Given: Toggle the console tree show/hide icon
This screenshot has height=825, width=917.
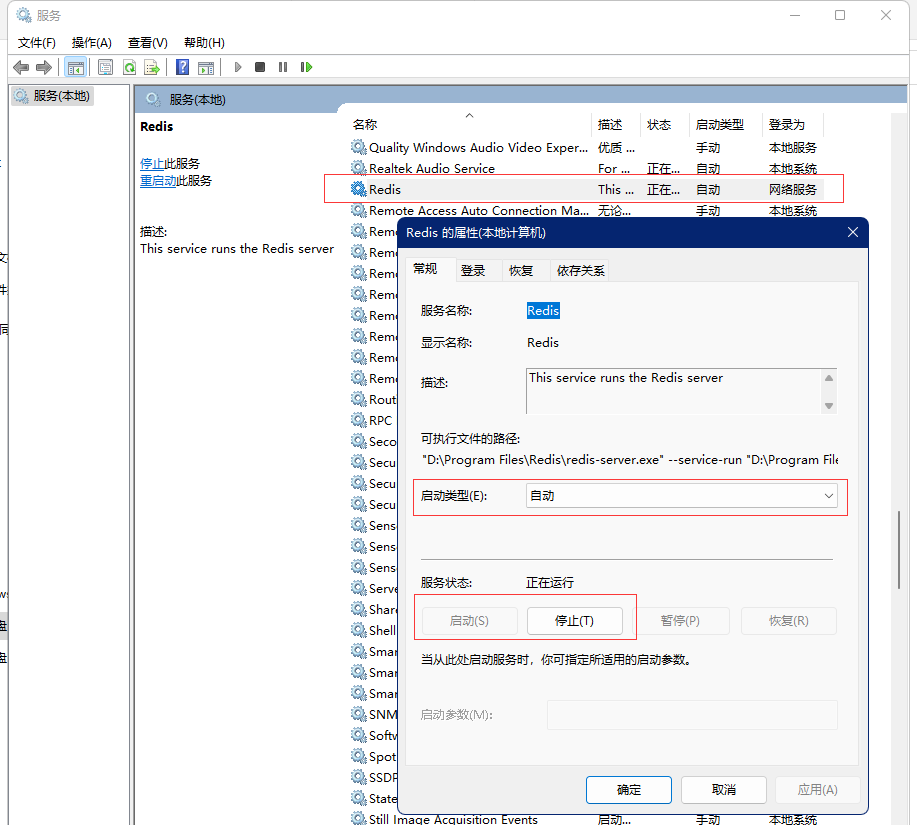Looking at the screenshot, I should 75,67.
